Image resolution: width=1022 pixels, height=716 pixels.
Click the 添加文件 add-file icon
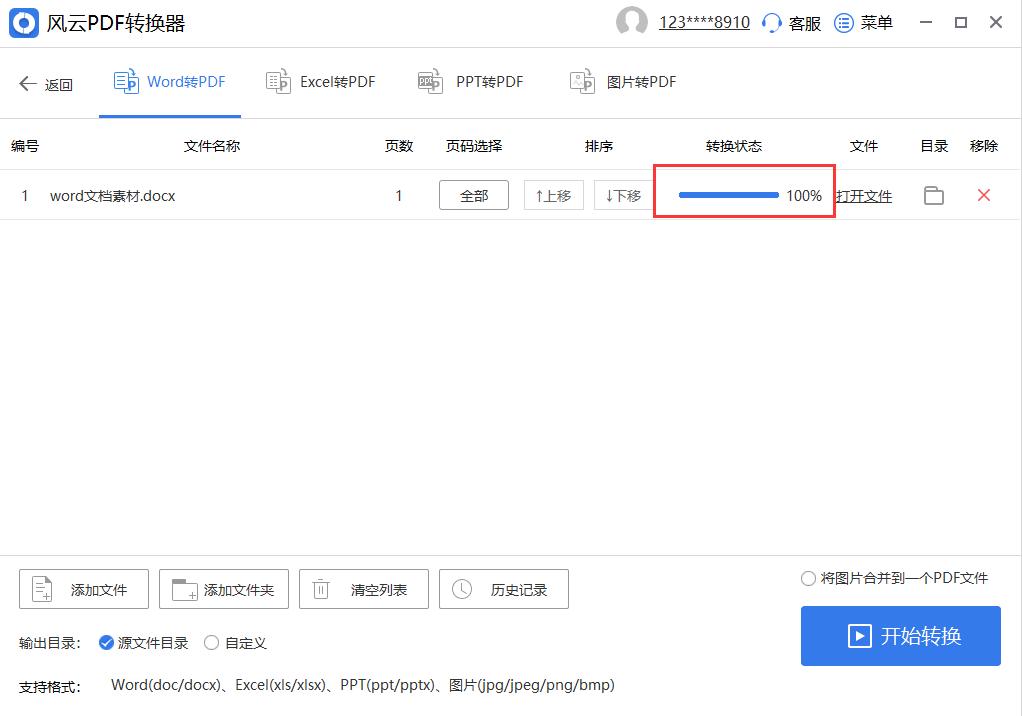[x=40, y=589]
